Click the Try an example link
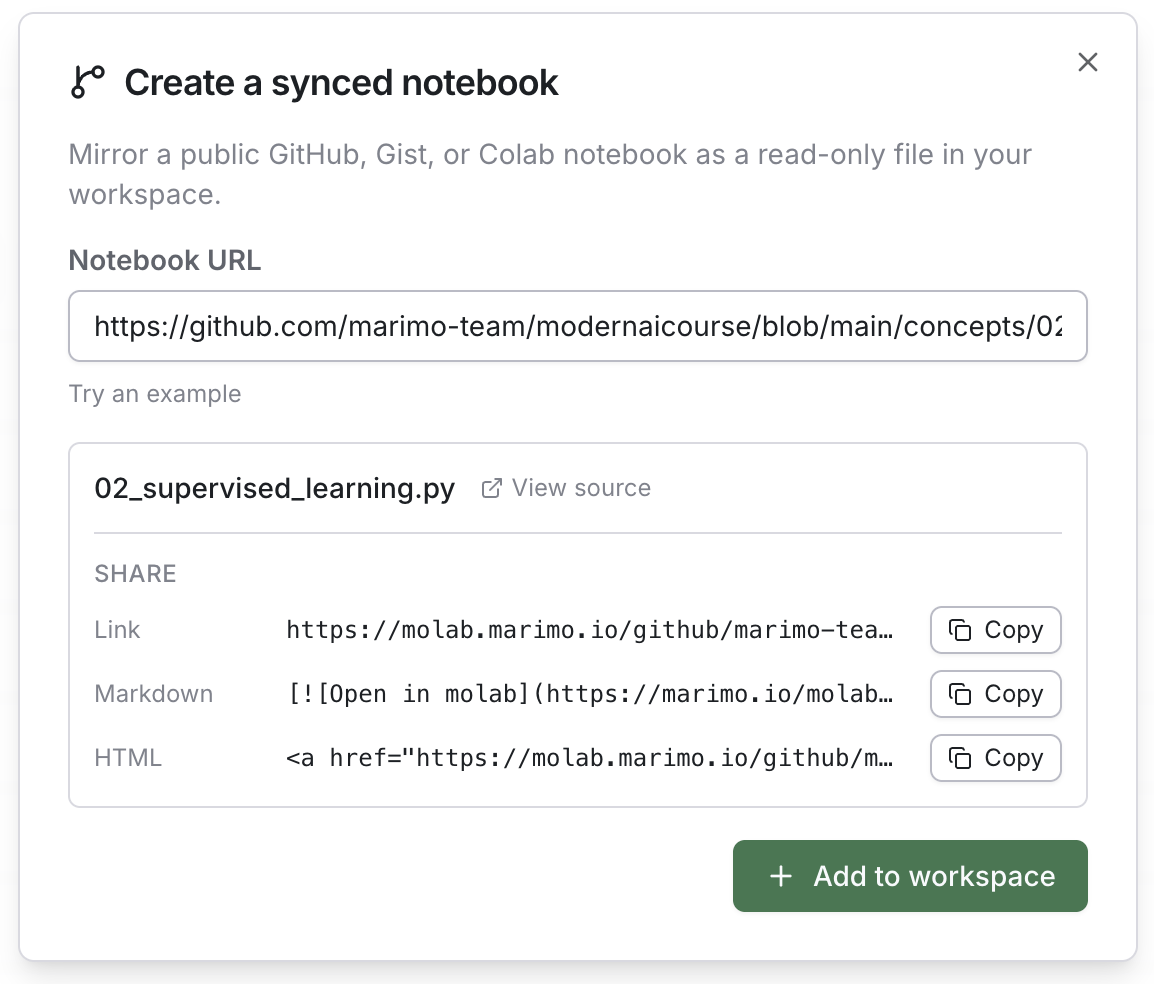 tap(155, 394)
